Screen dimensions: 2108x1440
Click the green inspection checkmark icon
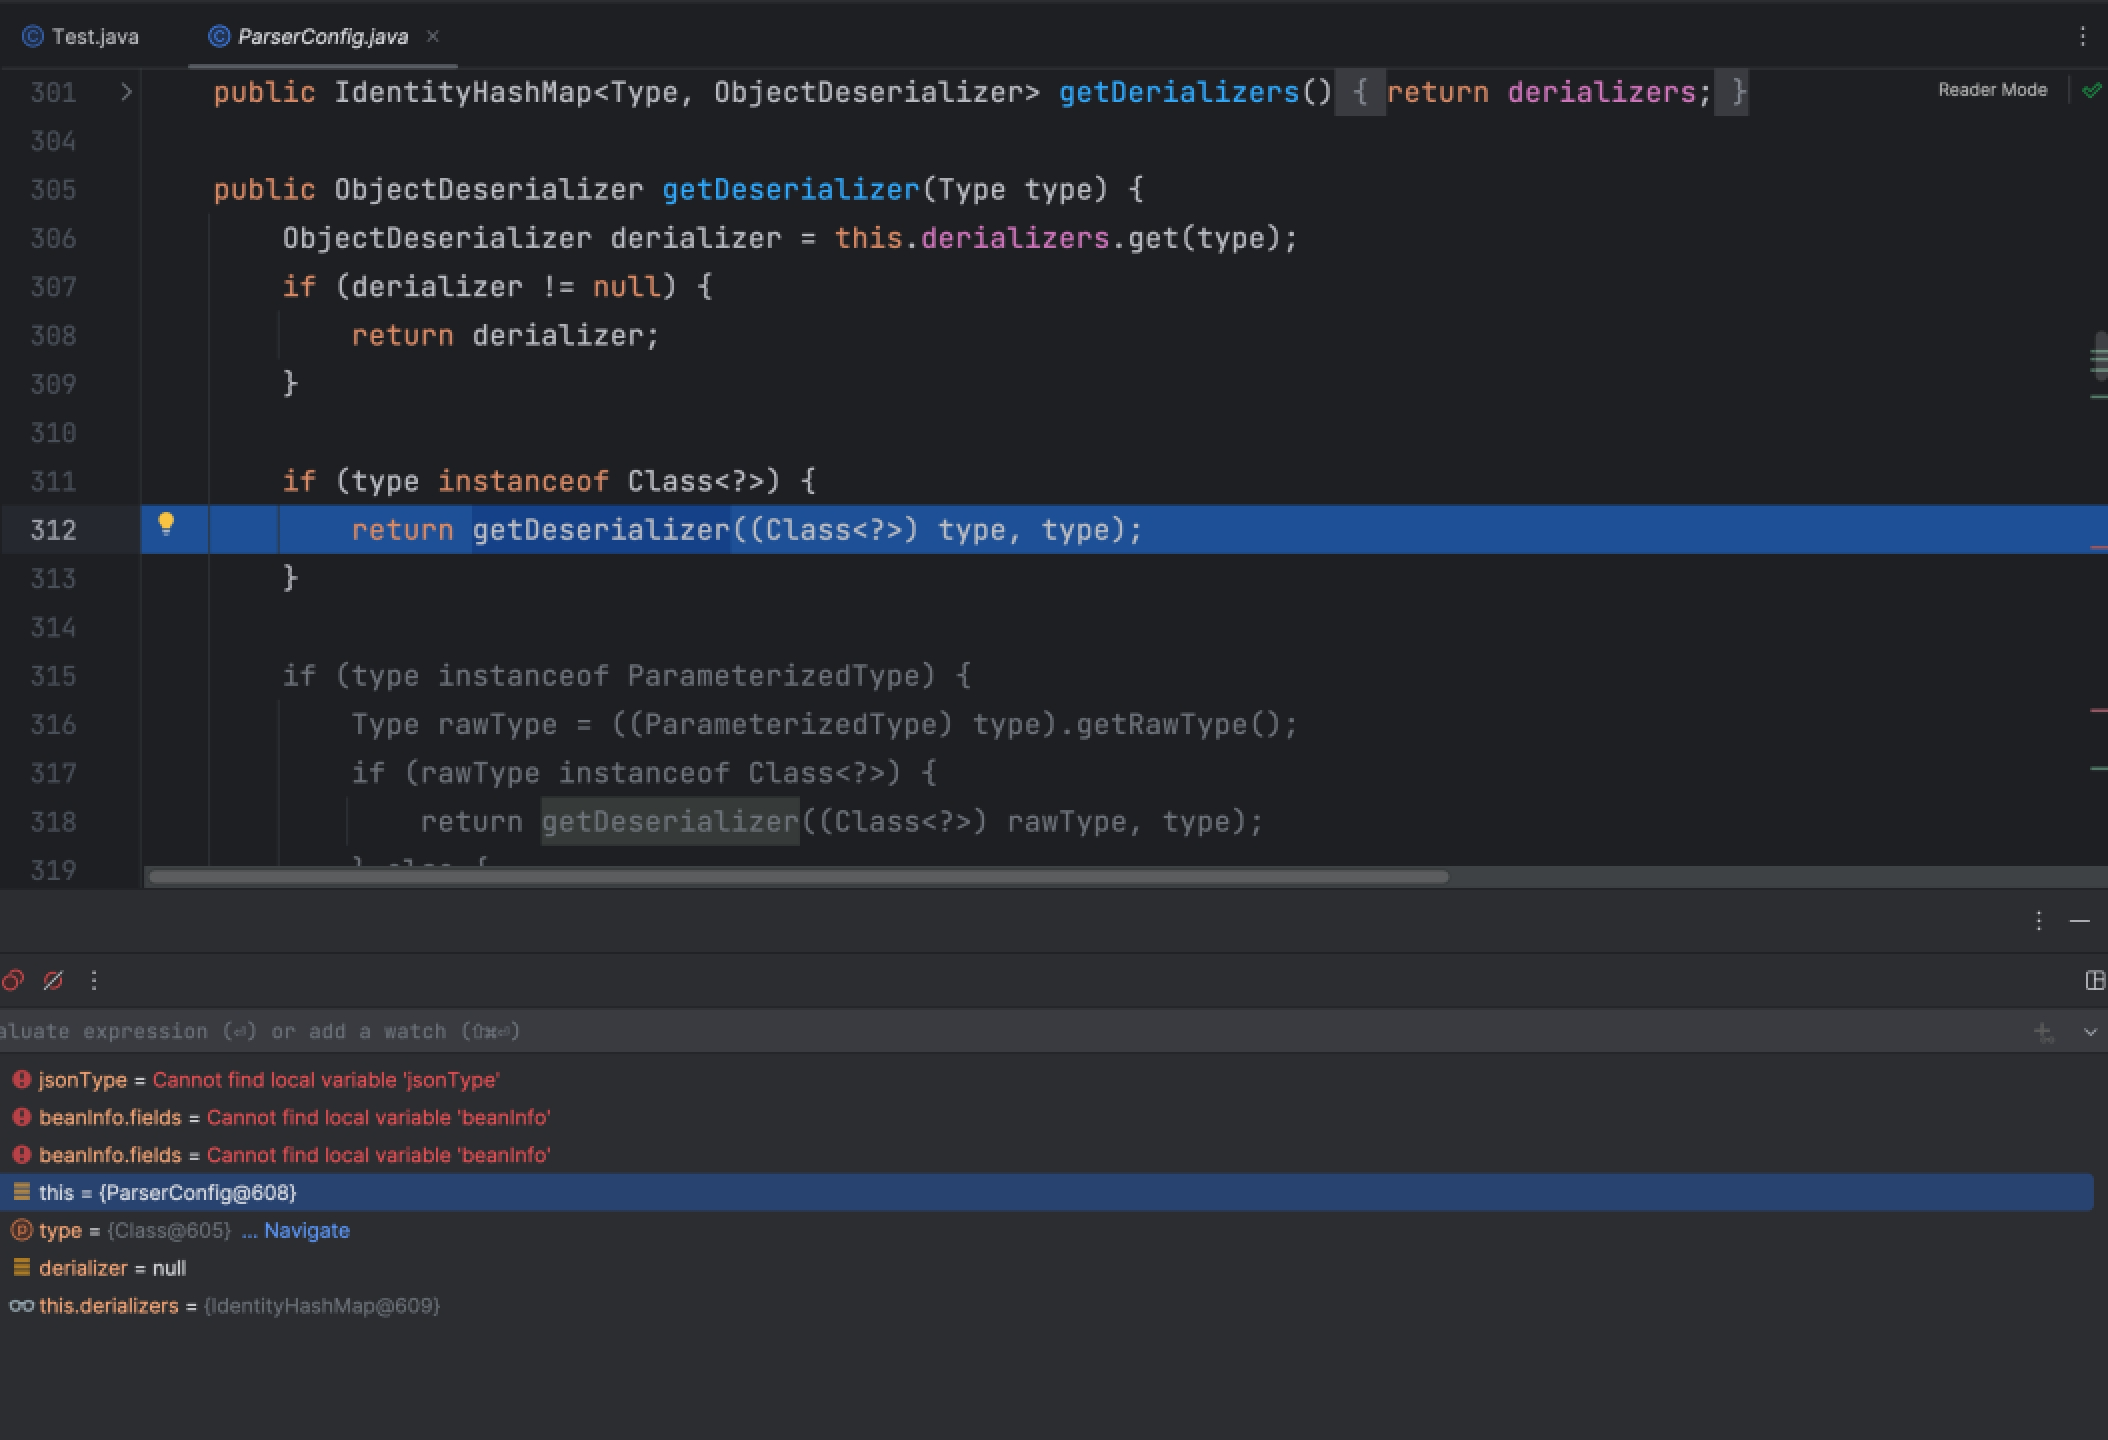(x=2090, y=91)
